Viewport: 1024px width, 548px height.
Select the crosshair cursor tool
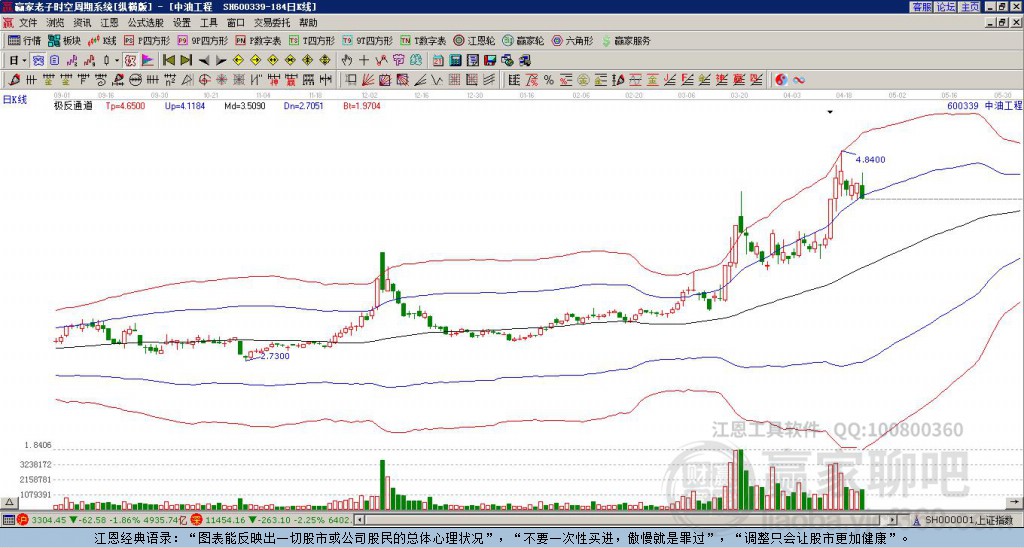coord(364,60)
